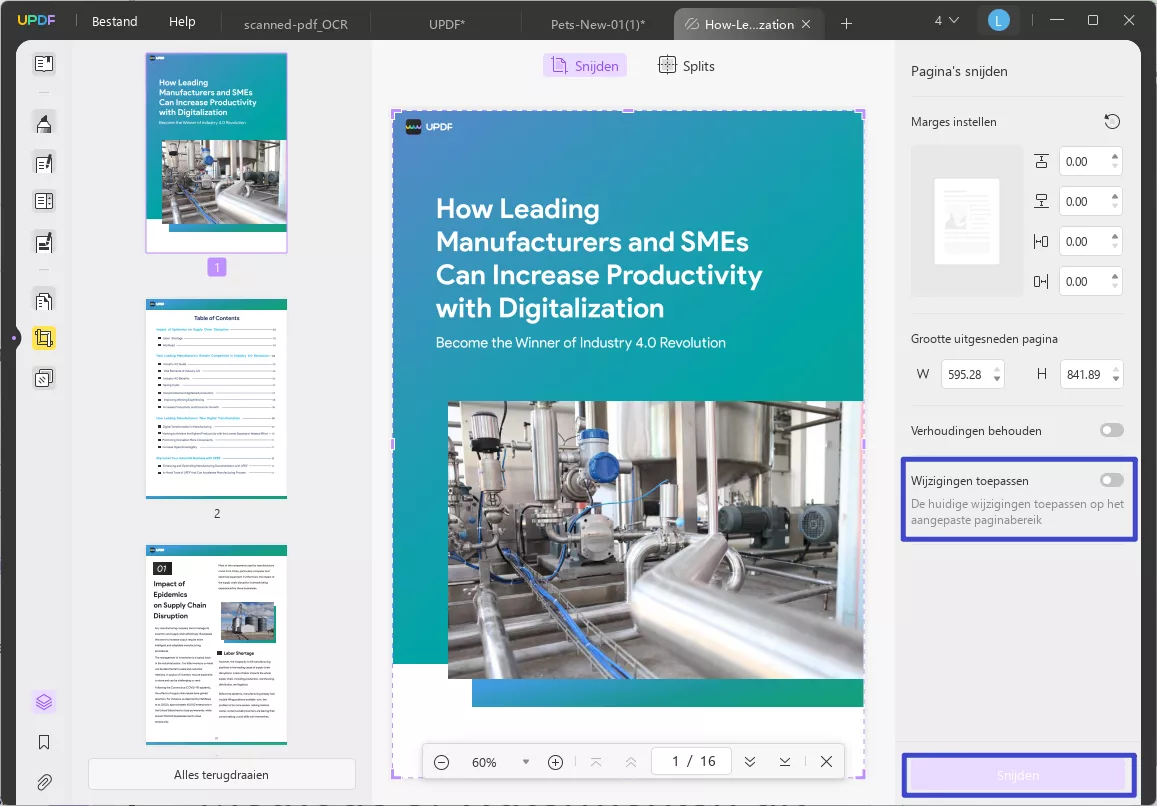Reset margins with the circular arrow icon
The height and width of the screenshot is (806, 1157).
1112,122
